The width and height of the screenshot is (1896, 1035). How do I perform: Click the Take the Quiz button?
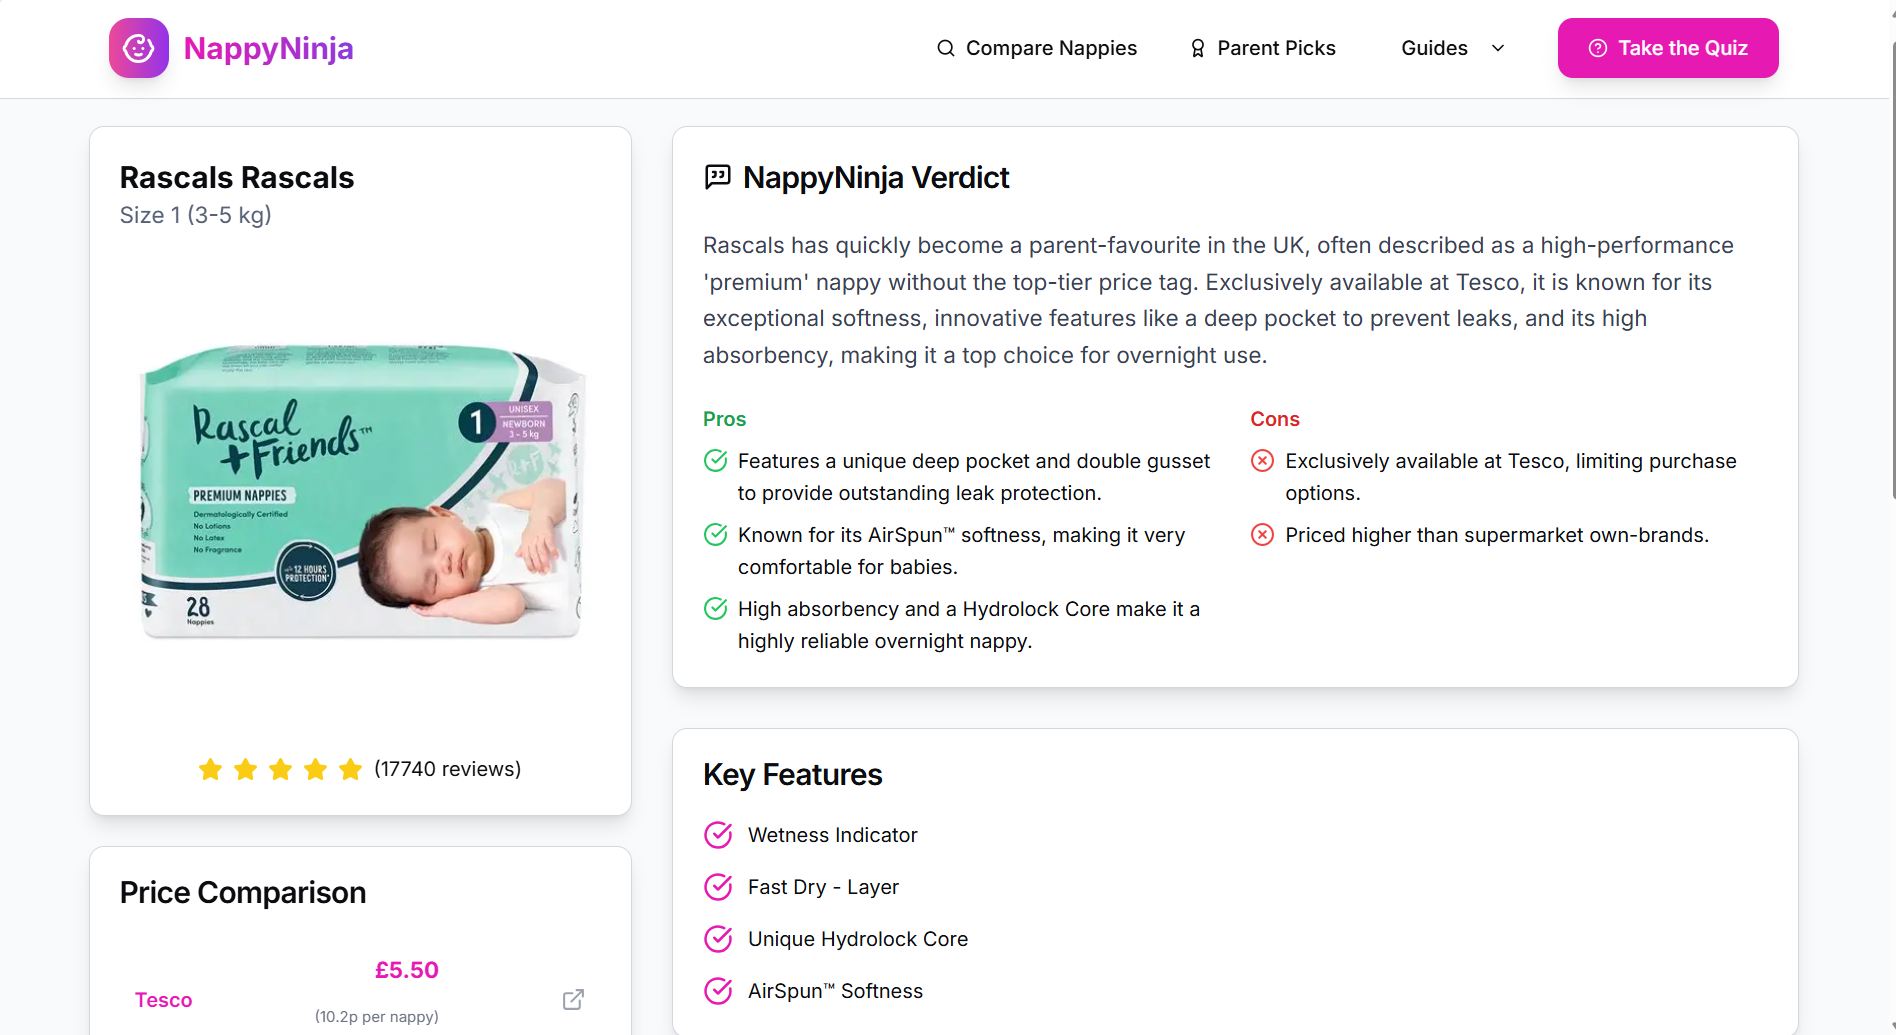(x=1668, y=48)
